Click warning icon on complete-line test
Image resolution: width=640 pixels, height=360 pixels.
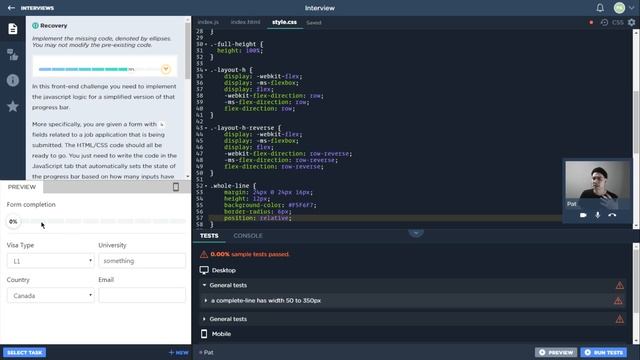pos(618,301)
